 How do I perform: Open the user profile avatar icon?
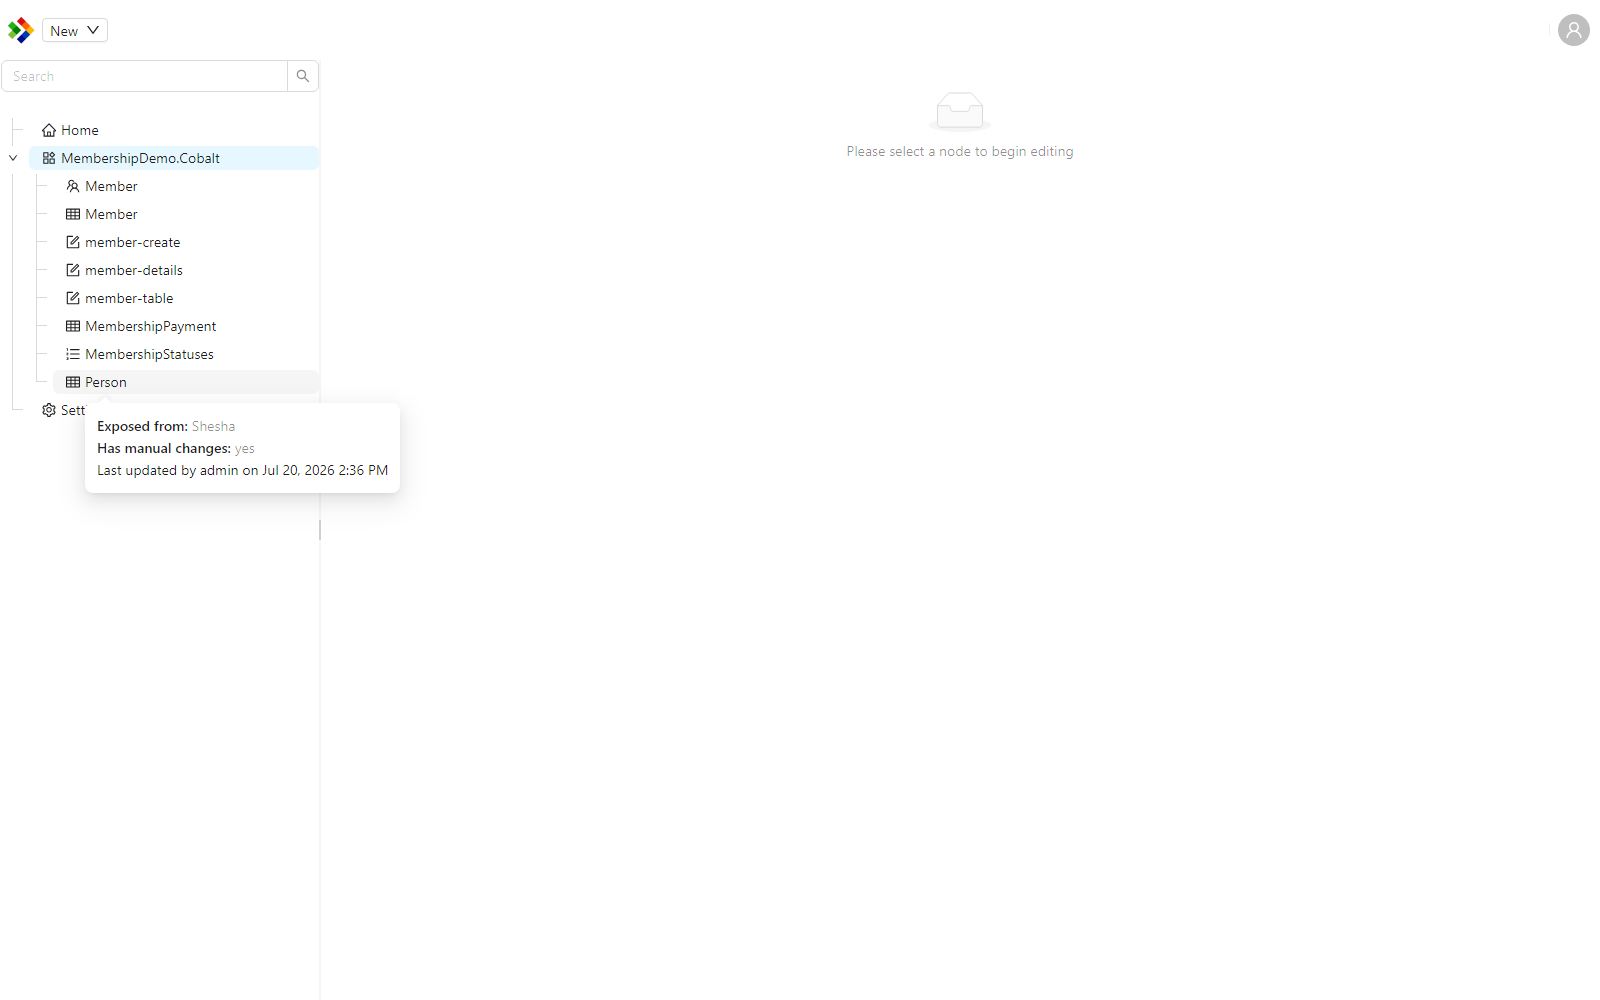pyautogui.click(x=1573, y=30)
